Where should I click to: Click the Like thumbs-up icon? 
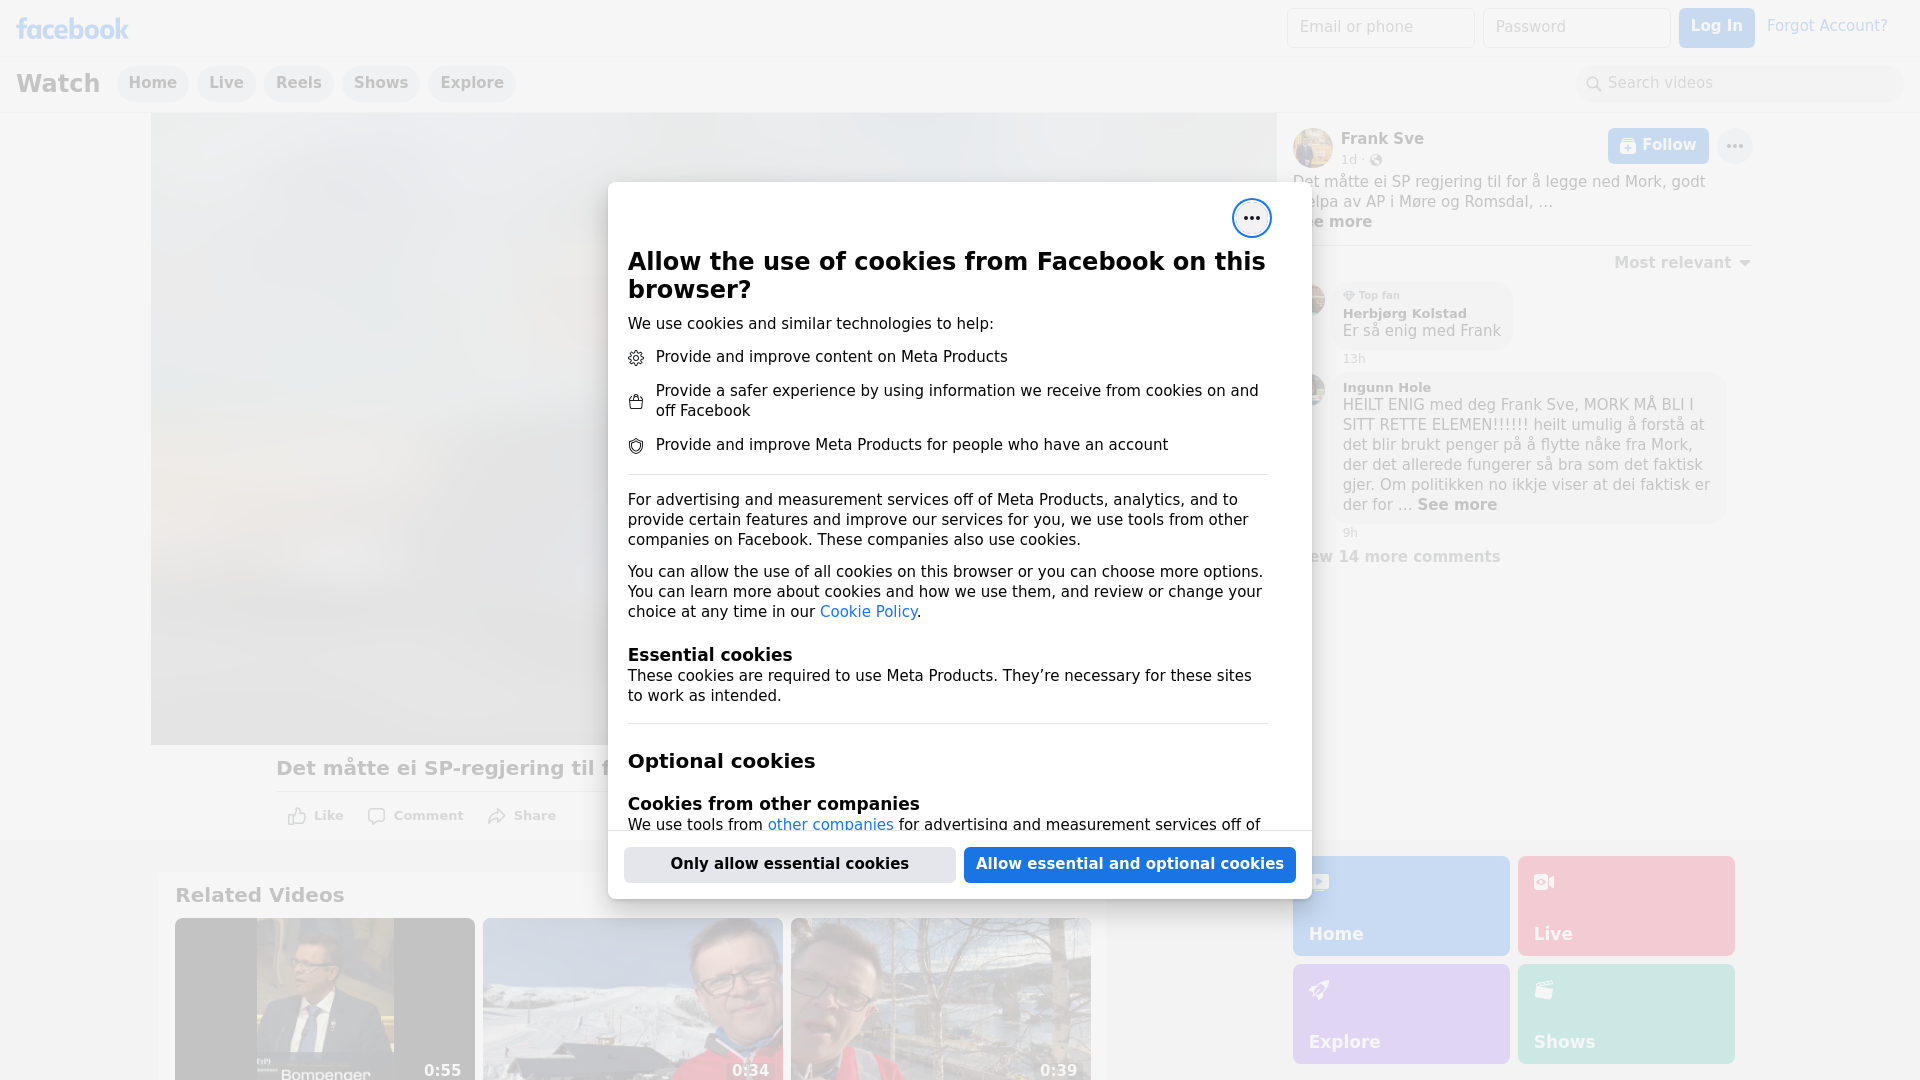(297, 816)
